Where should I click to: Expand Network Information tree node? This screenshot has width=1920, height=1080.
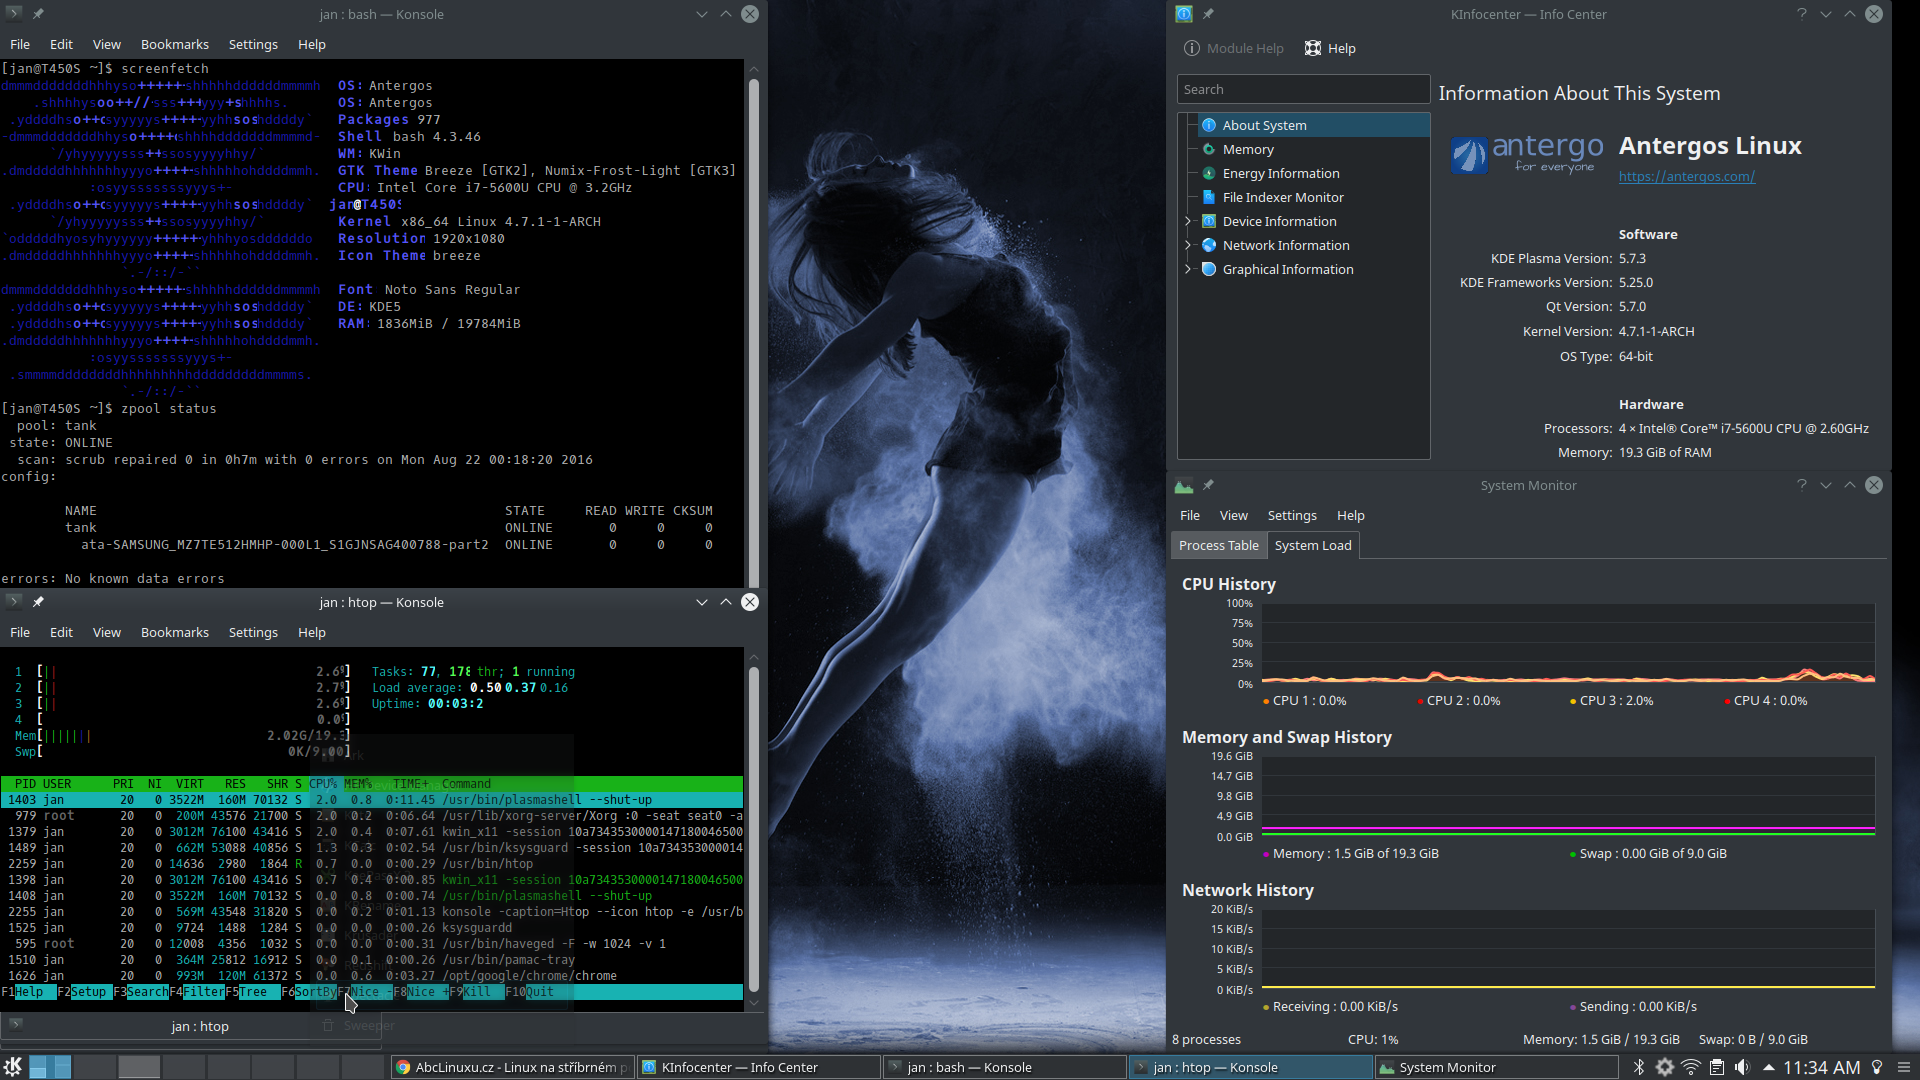[1188, 245]
